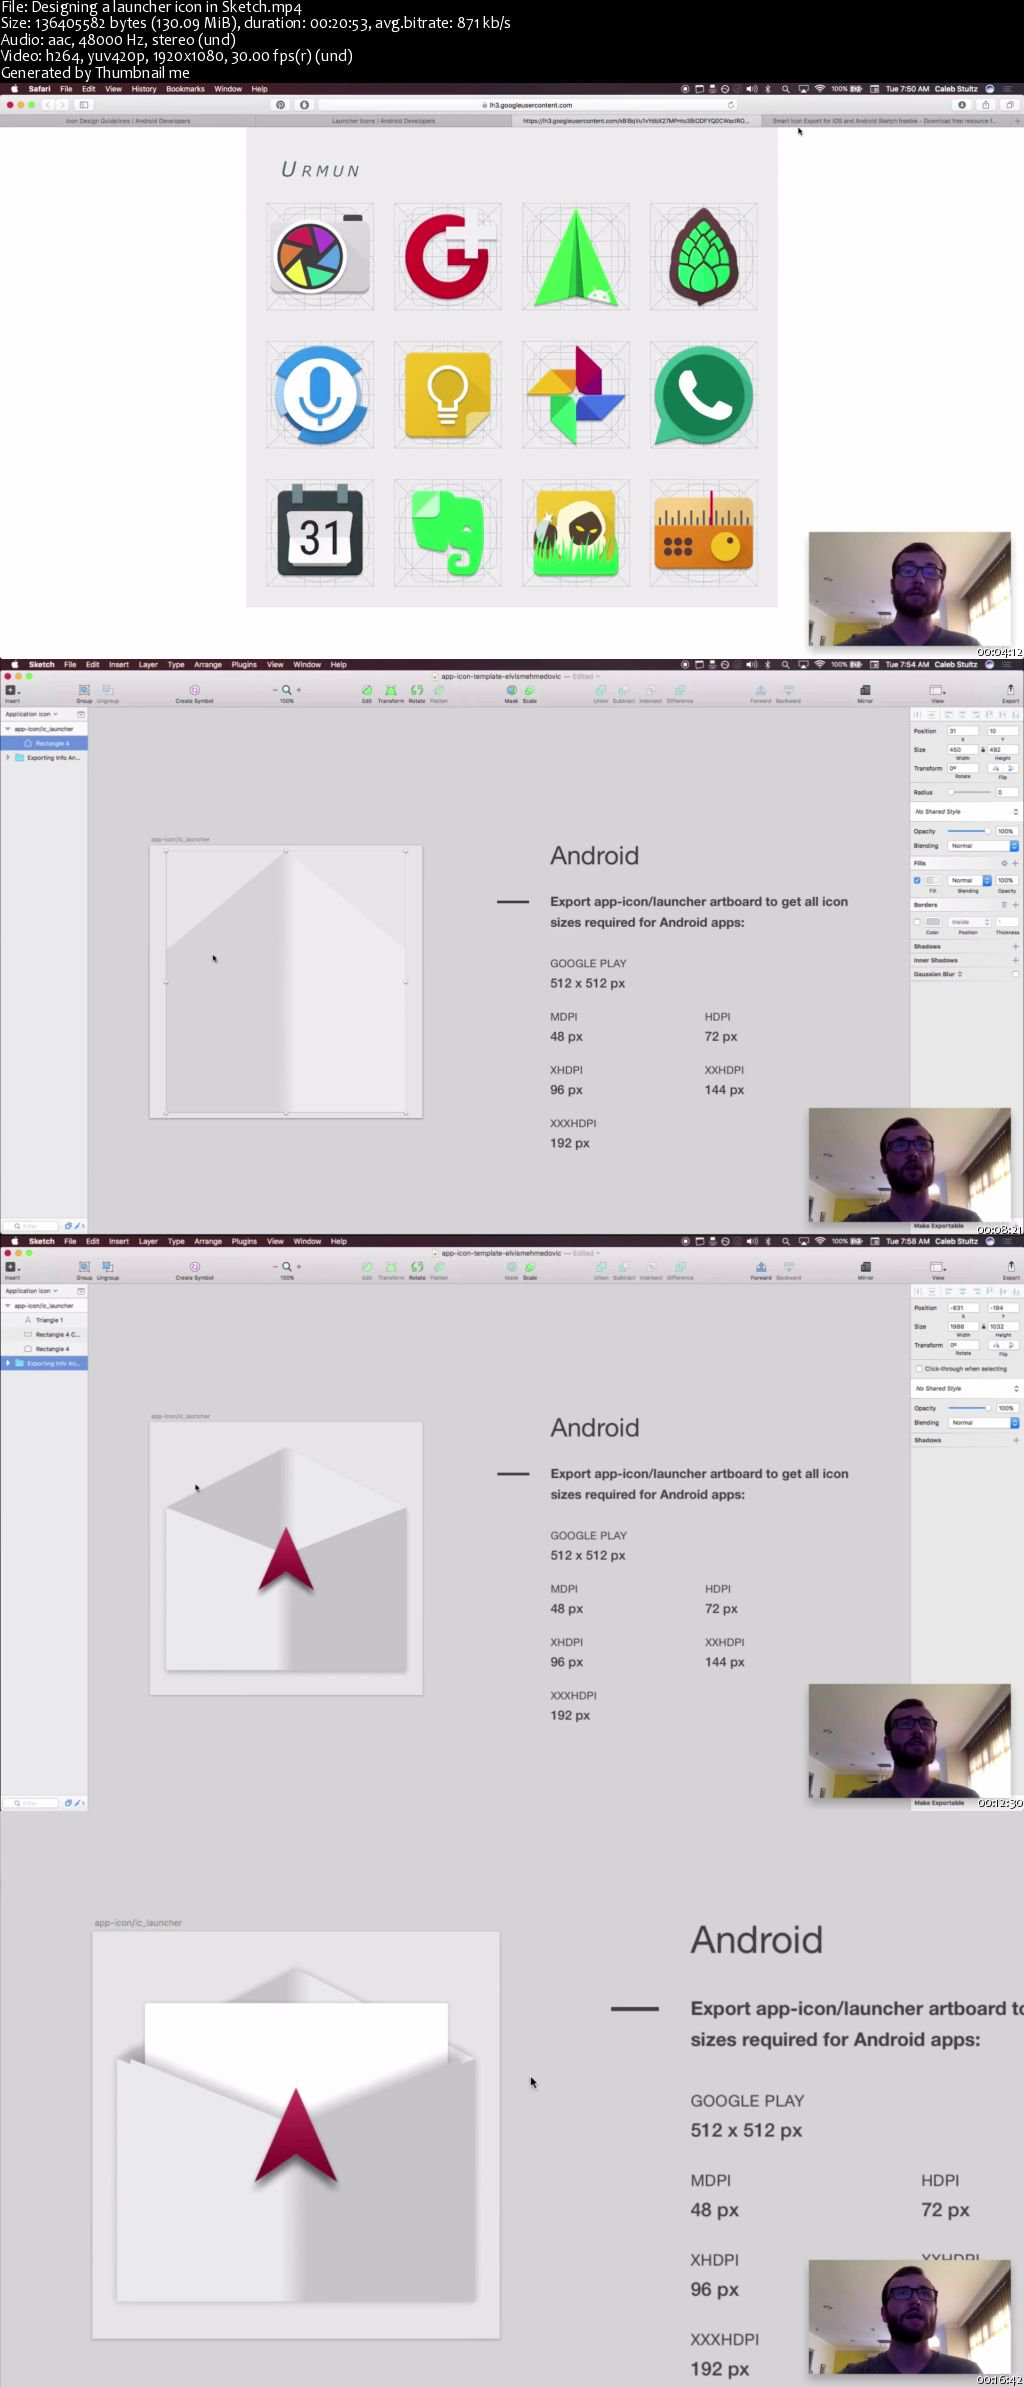The width and height of the screenshot is (1024, 2387).
Task: Click zoom-in plus in the 7:54 AM Sketch toolbar
Action: point(298,690)
